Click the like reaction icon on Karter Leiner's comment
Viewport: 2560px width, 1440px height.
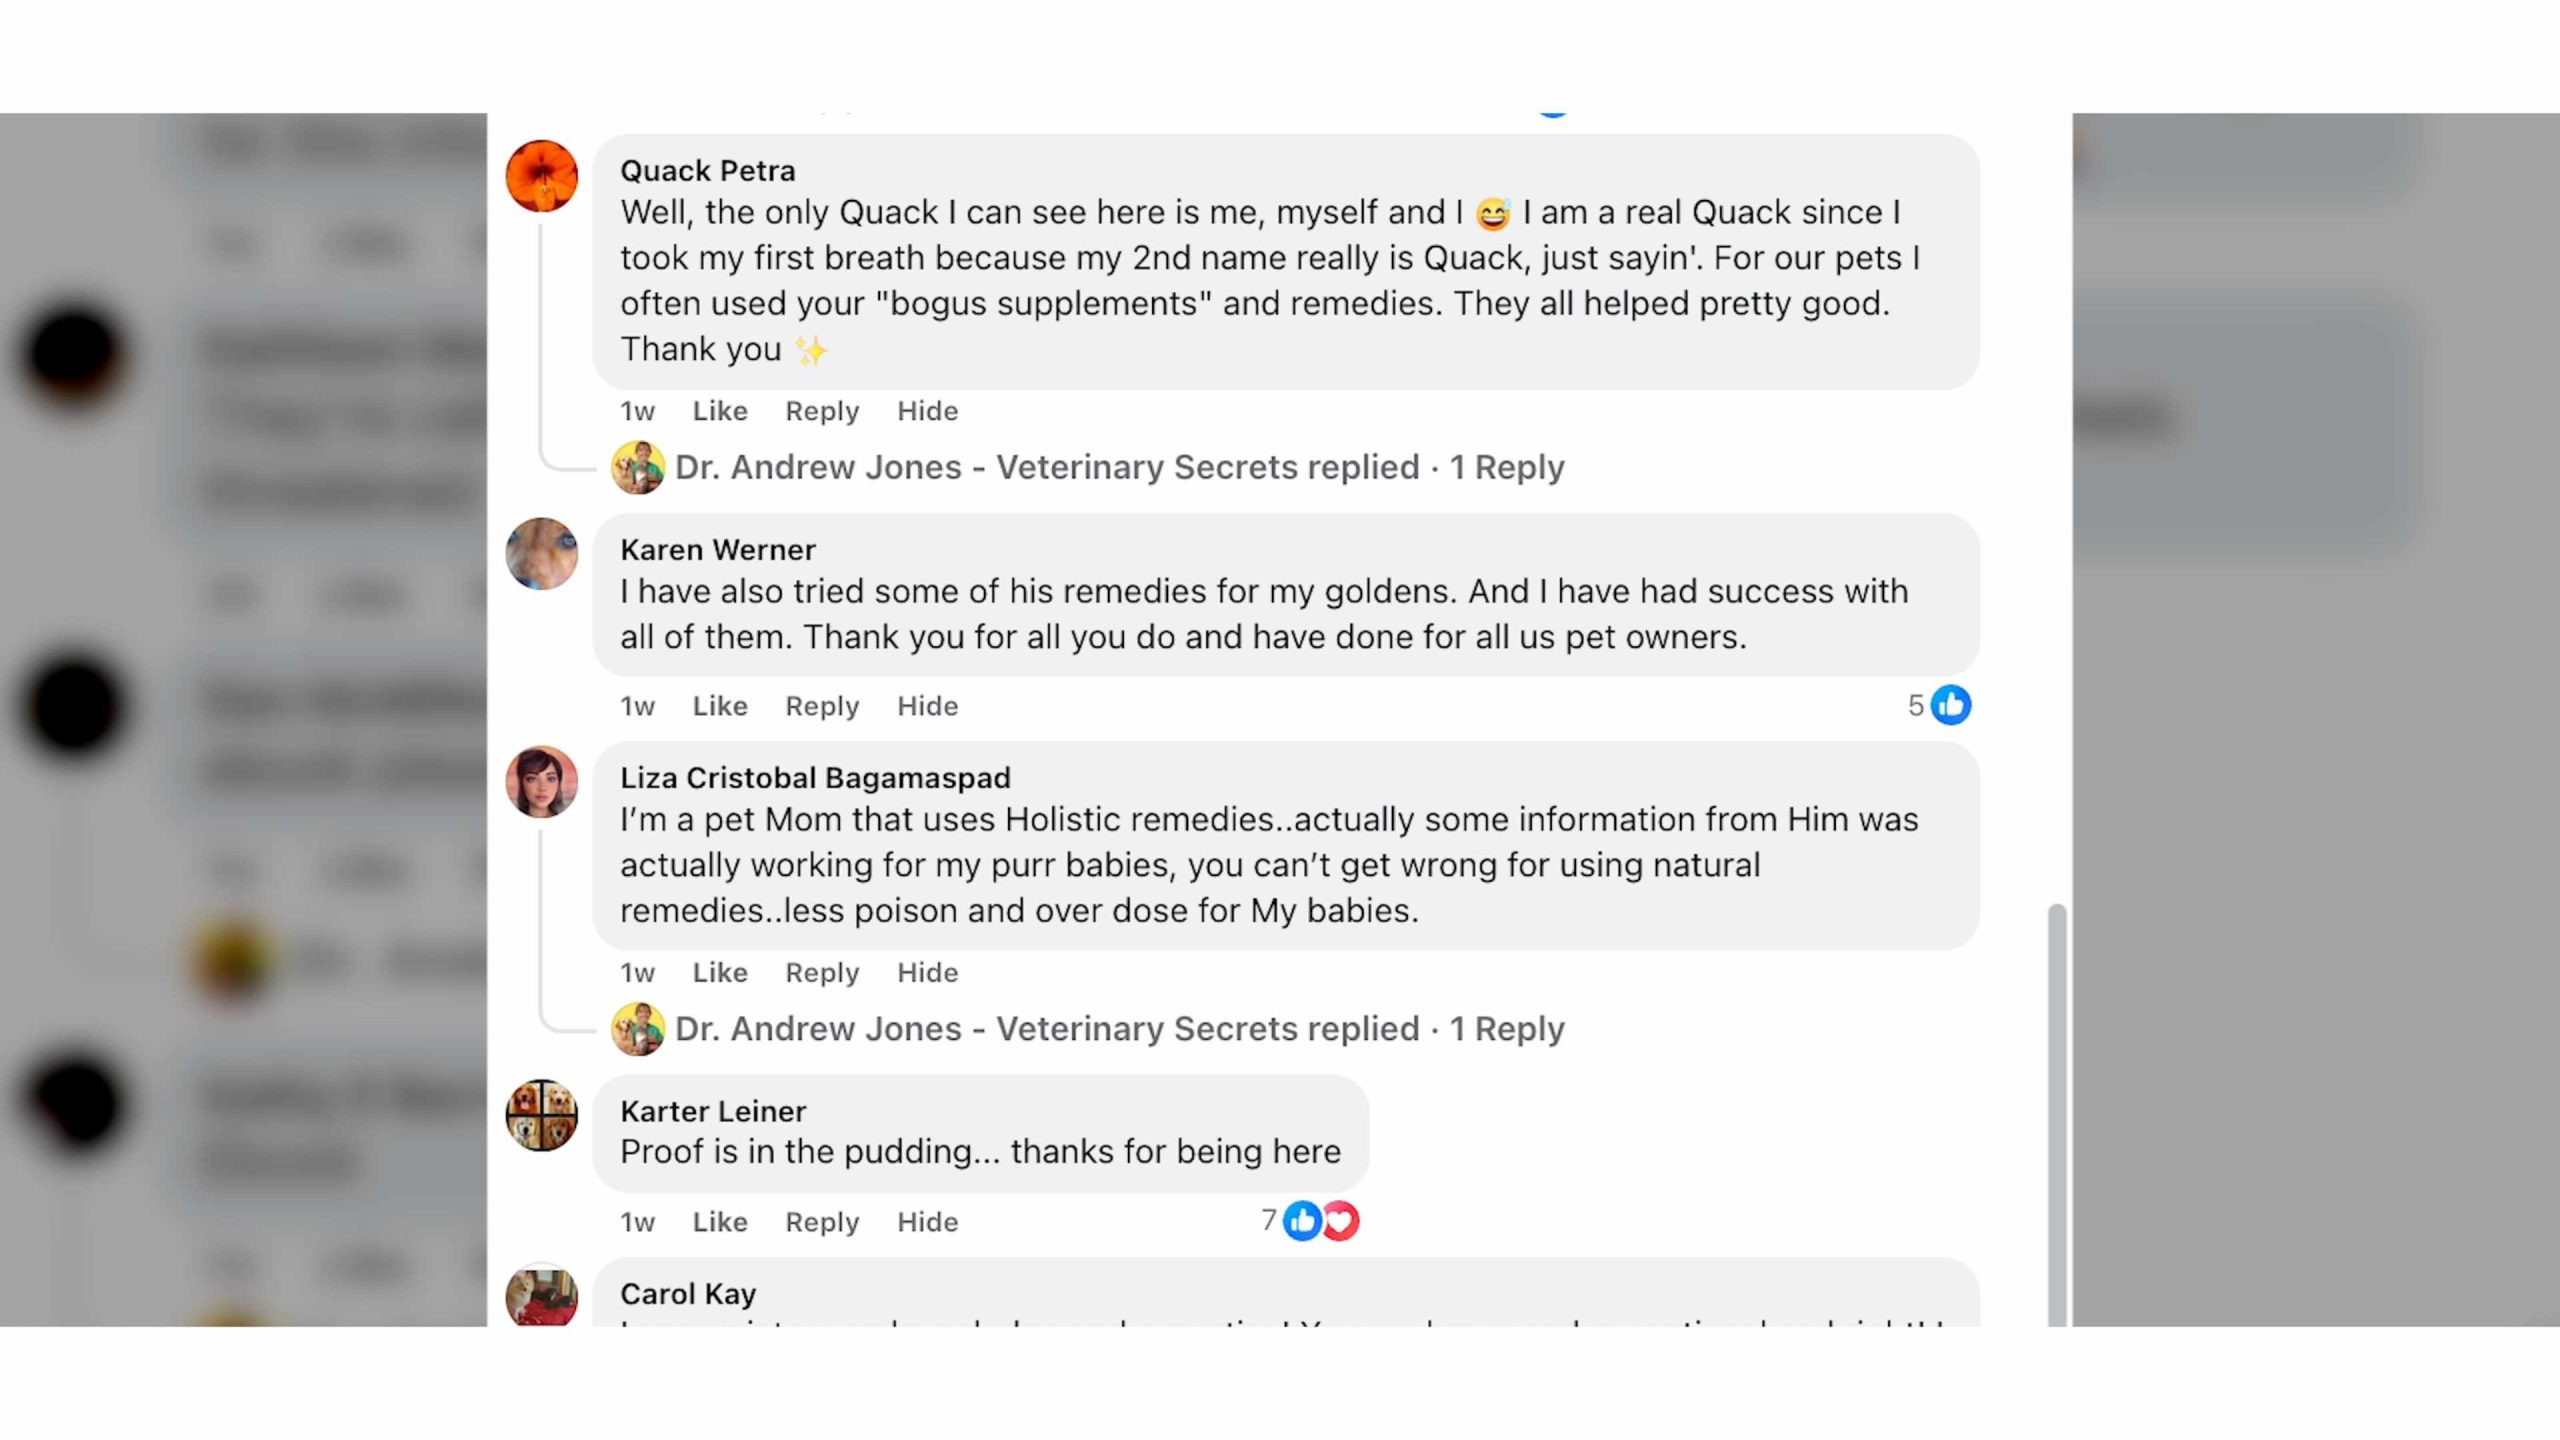[1302, 1220]
